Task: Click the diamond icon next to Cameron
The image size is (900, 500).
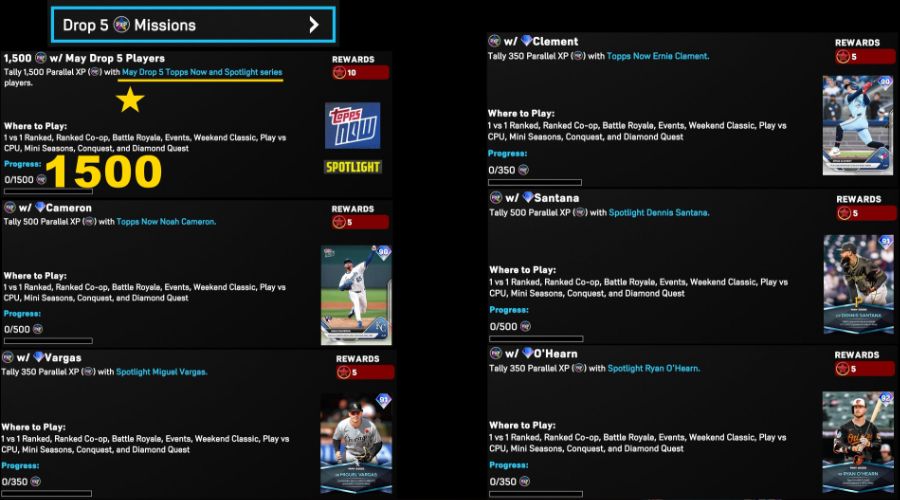Action: [40, 207]
